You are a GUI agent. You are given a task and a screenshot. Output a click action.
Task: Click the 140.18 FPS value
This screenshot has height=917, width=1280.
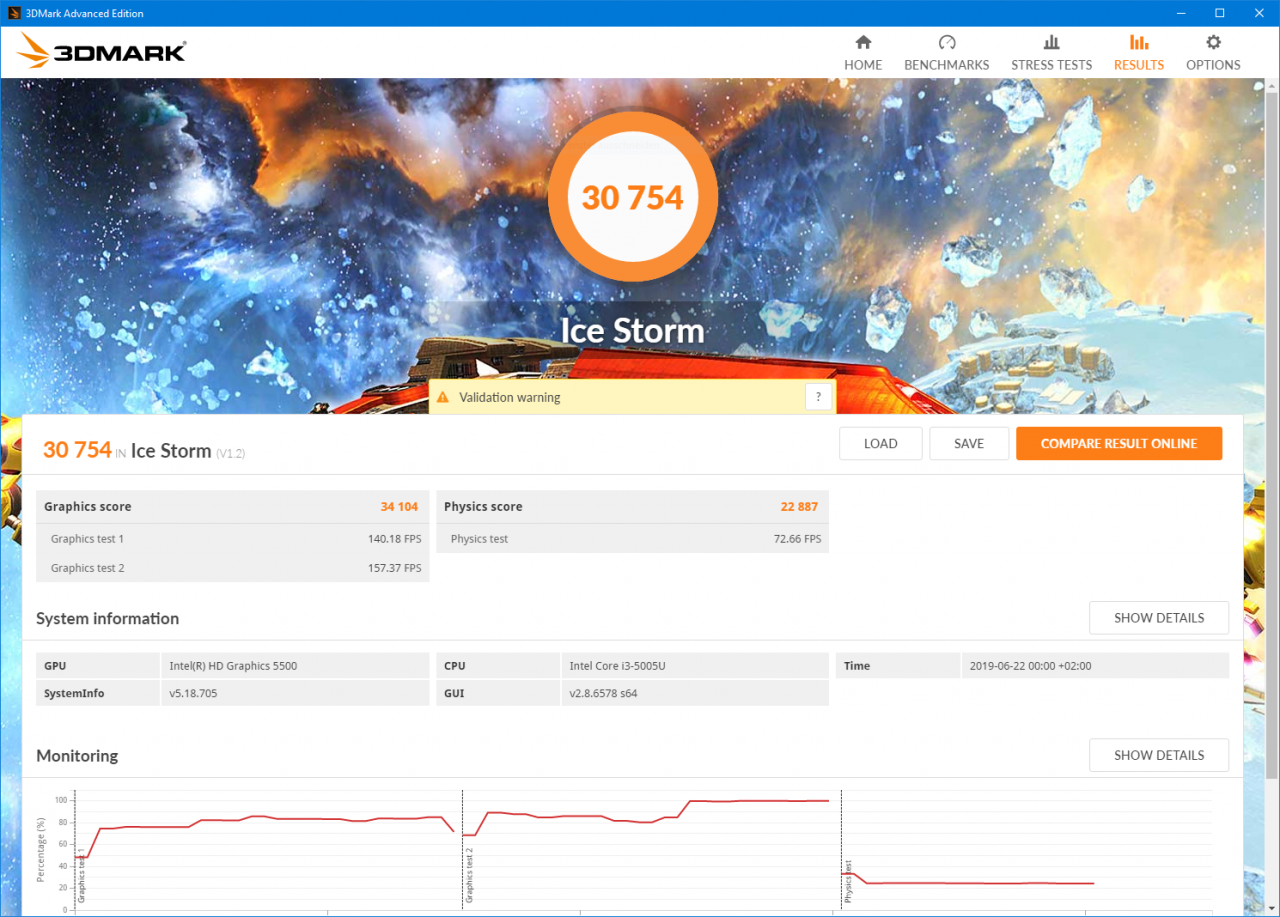(394, 539)
